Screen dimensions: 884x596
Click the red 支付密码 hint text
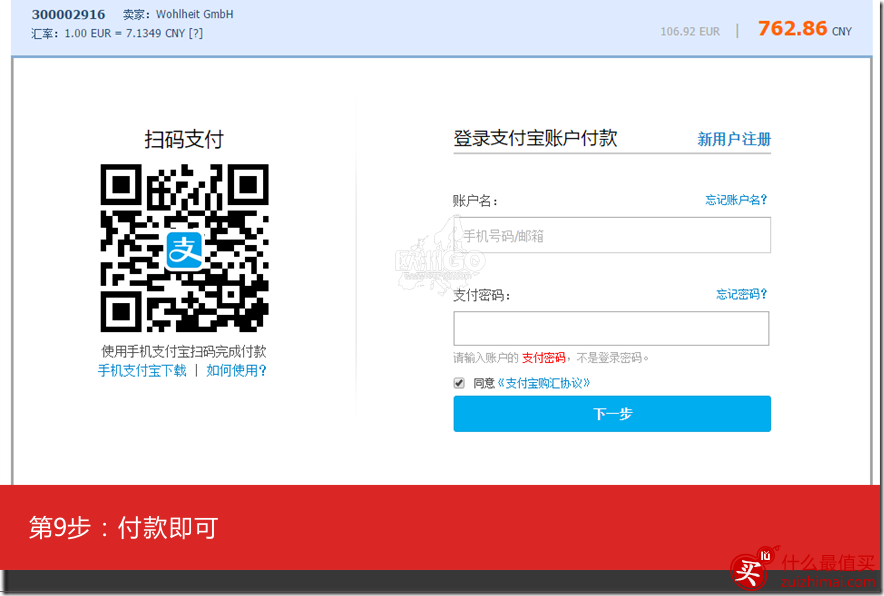pyautogui.click(x=543, y=357)
